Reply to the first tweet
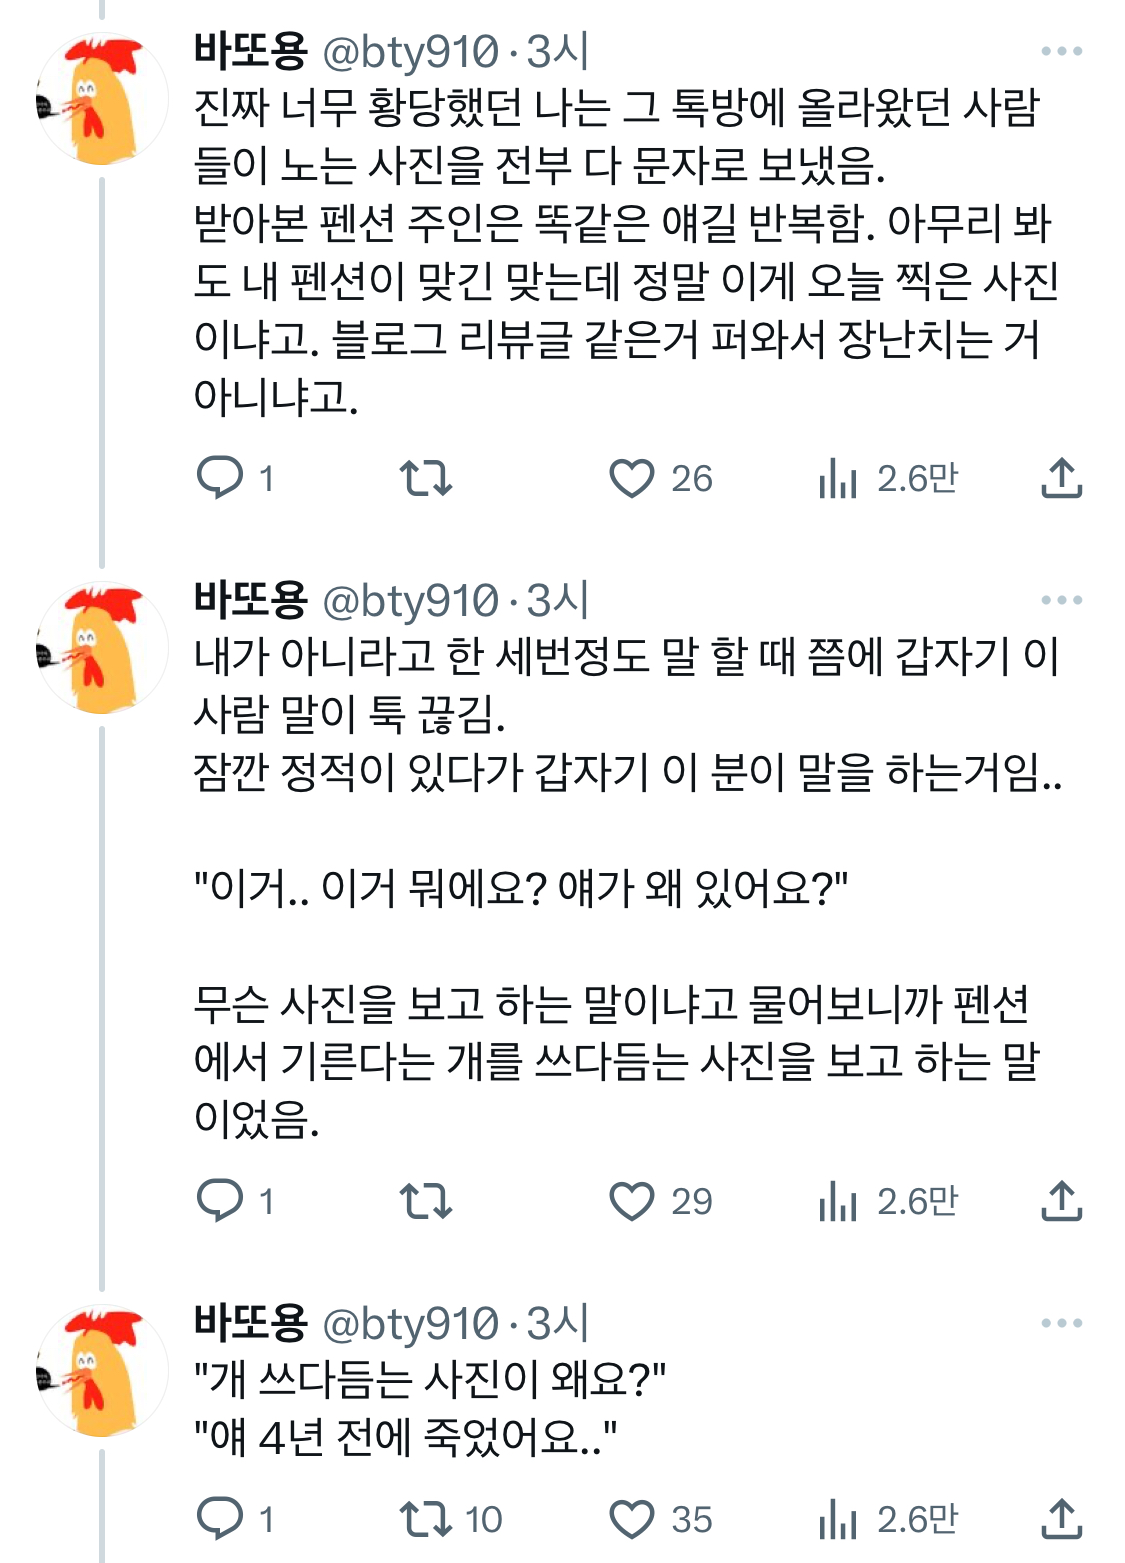 tap(221, 478)
